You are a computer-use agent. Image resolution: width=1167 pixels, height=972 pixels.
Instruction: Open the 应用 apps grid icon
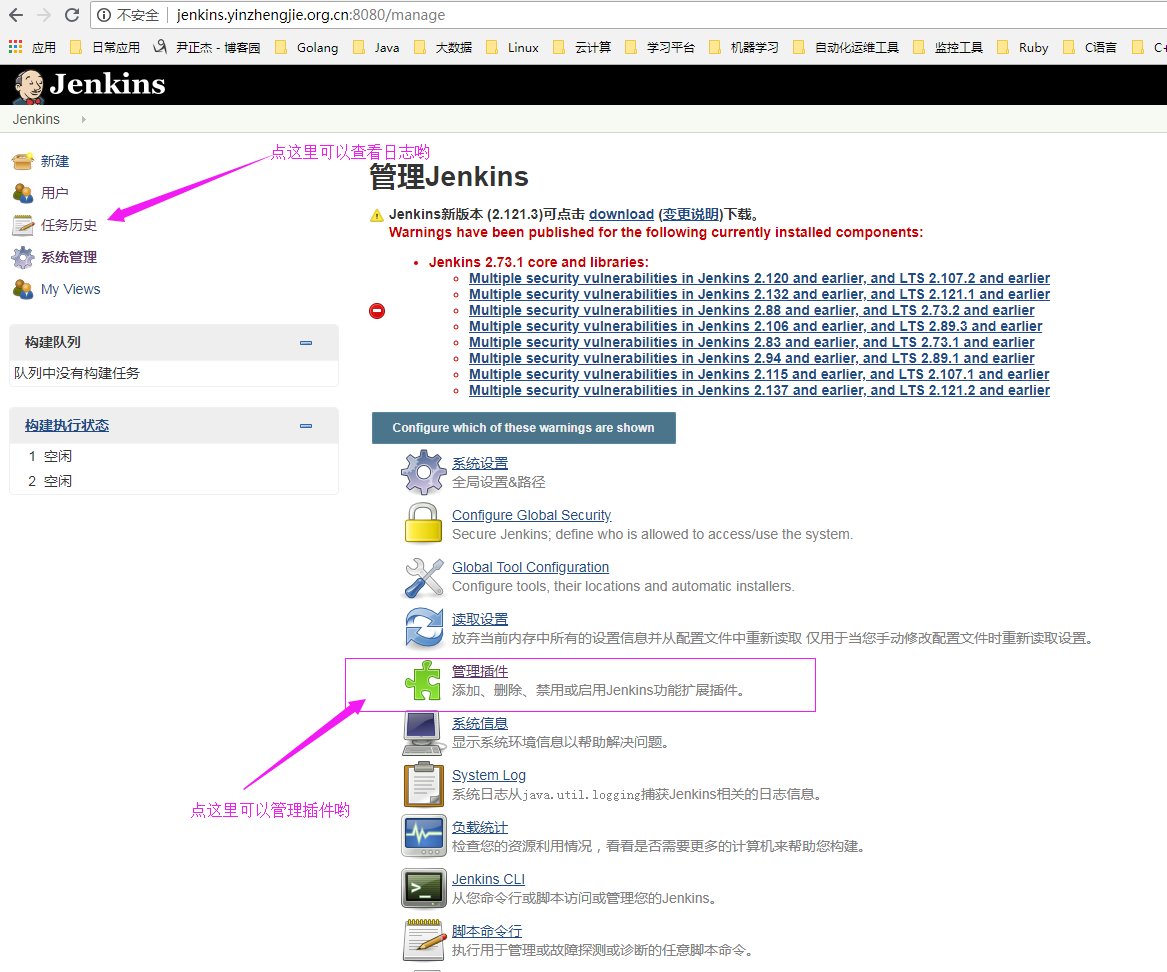click(16, 47)
